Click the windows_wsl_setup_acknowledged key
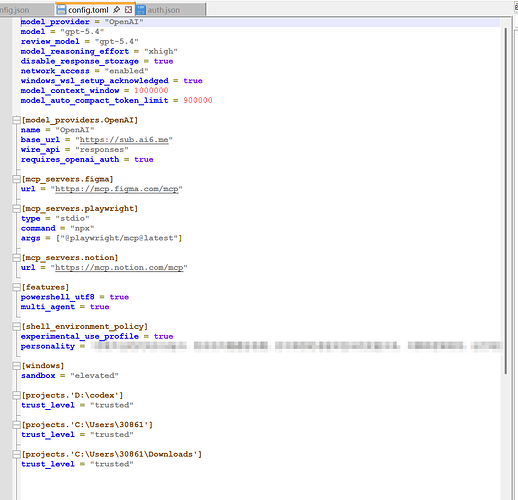This screenshot has width=518, height=500. (95, 81)
